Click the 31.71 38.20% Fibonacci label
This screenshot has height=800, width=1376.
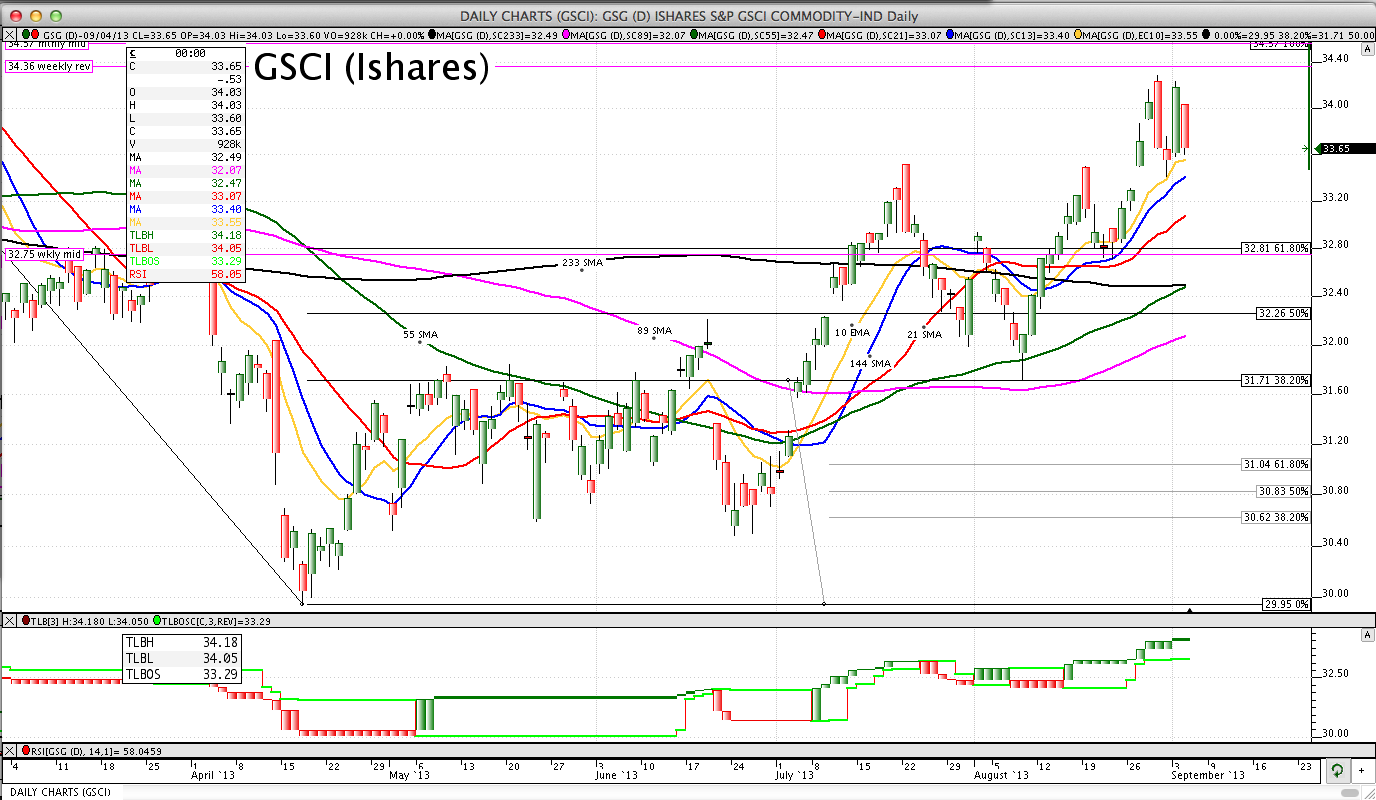point(1276,380)
